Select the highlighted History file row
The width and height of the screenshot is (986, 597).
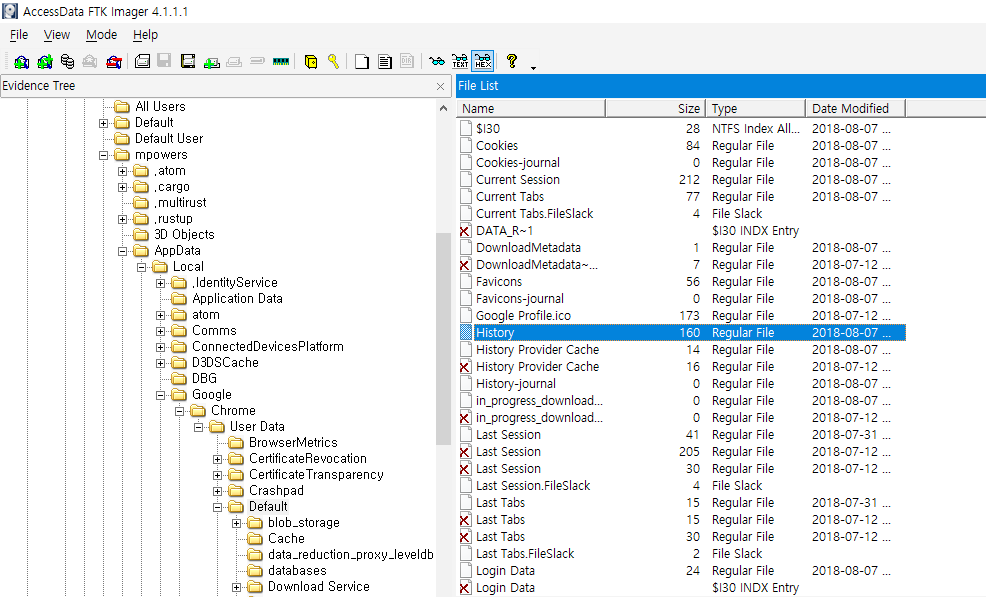pyautogui.click(x=682, y=333)
